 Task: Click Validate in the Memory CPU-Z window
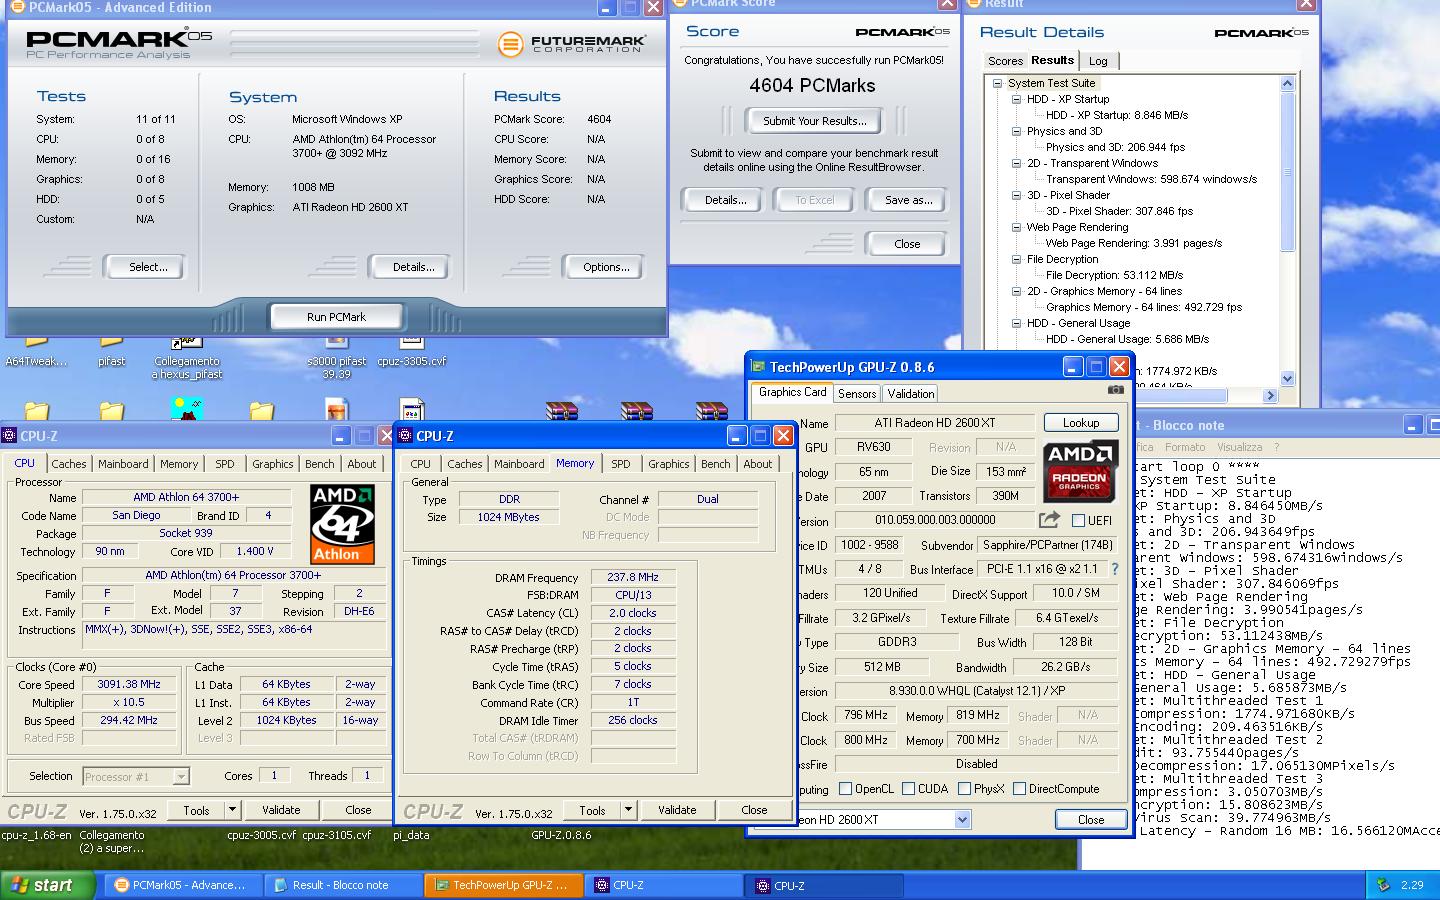pos(677,810)
